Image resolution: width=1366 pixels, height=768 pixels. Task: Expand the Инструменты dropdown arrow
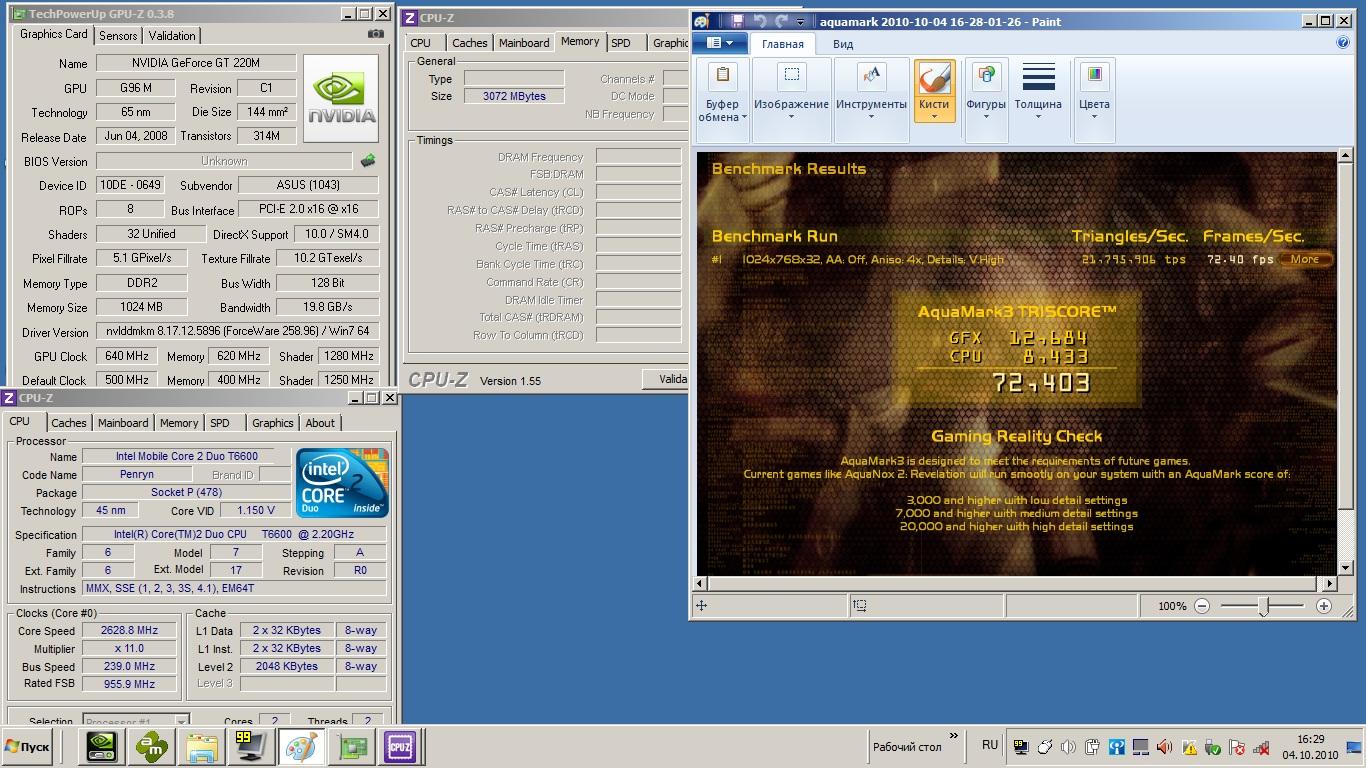pyautogui.click(x=871, y=117)
